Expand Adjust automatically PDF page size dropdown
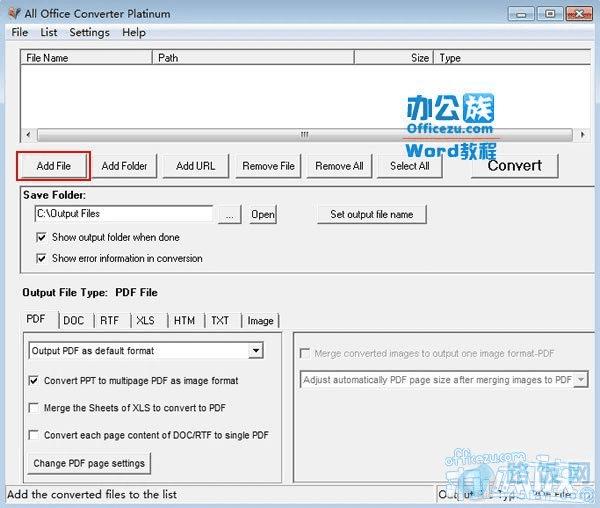Viewport: 600px width, 508px height. 581,379
